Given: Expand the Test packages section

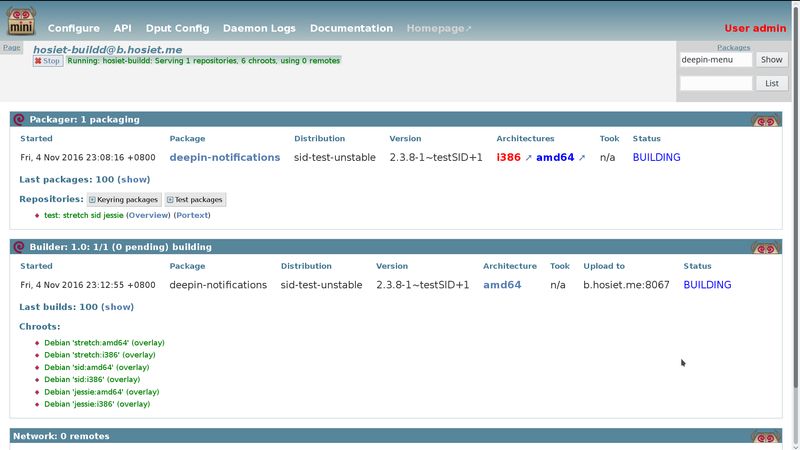Looking at the screenshot, I should click(195, 199).
